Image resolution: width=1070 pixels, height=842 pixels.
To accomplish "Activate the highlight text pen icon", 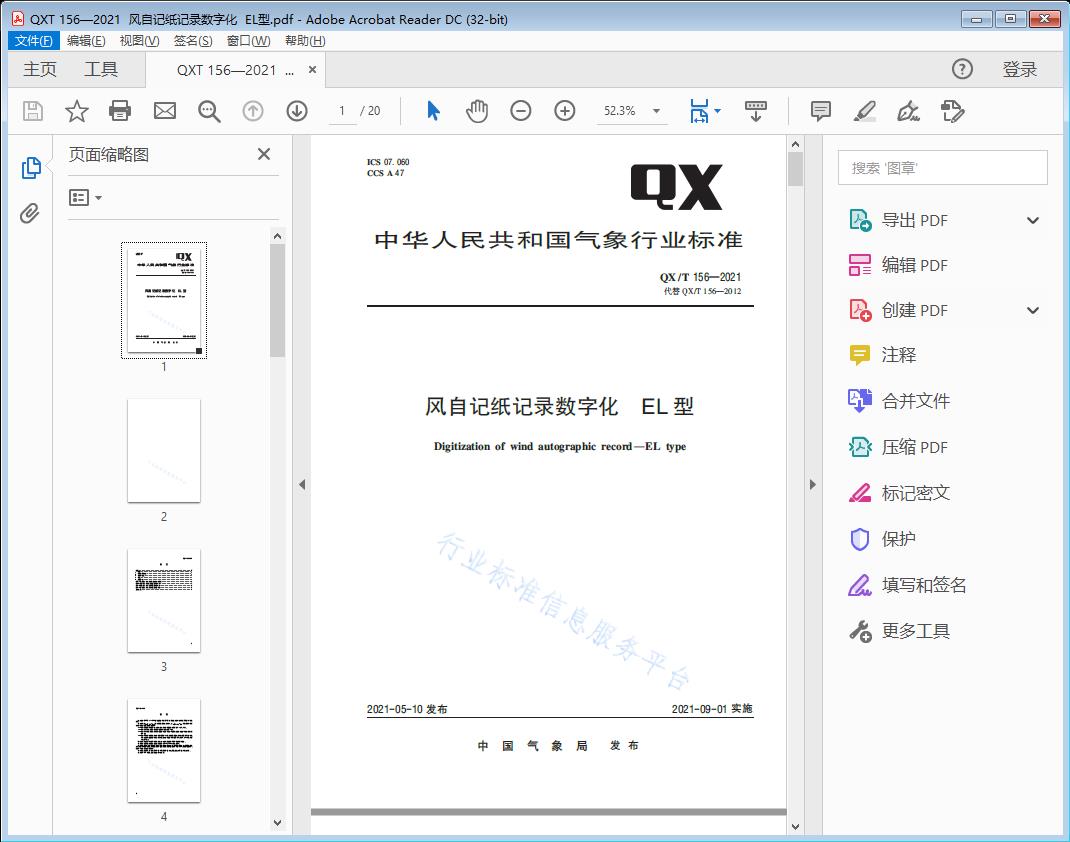I will (x=865, y=112).
